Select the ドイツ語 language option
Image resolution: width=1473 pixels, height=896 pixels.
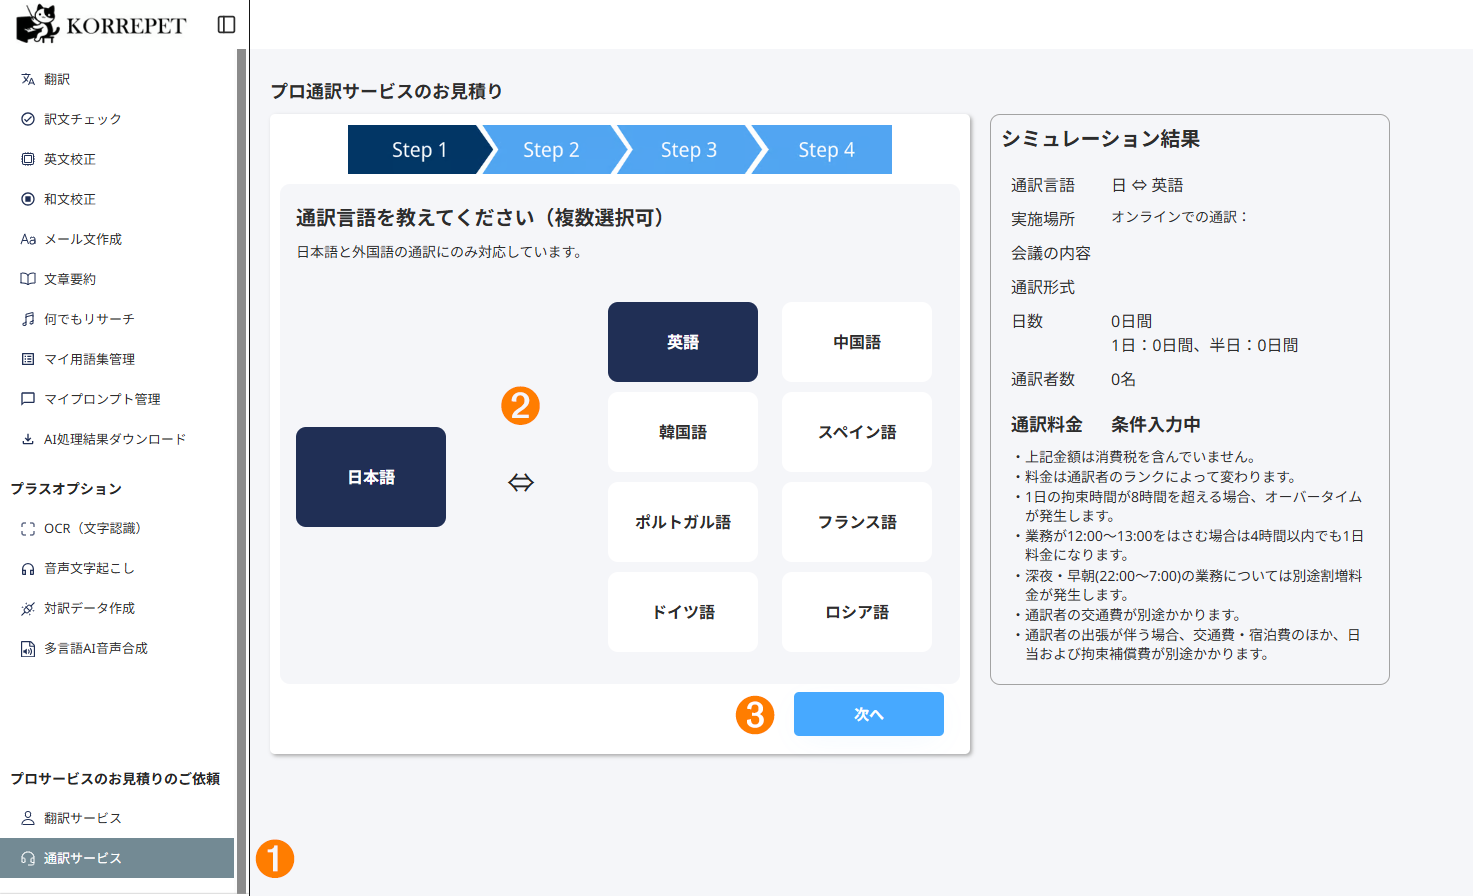(x=683, y=612)
